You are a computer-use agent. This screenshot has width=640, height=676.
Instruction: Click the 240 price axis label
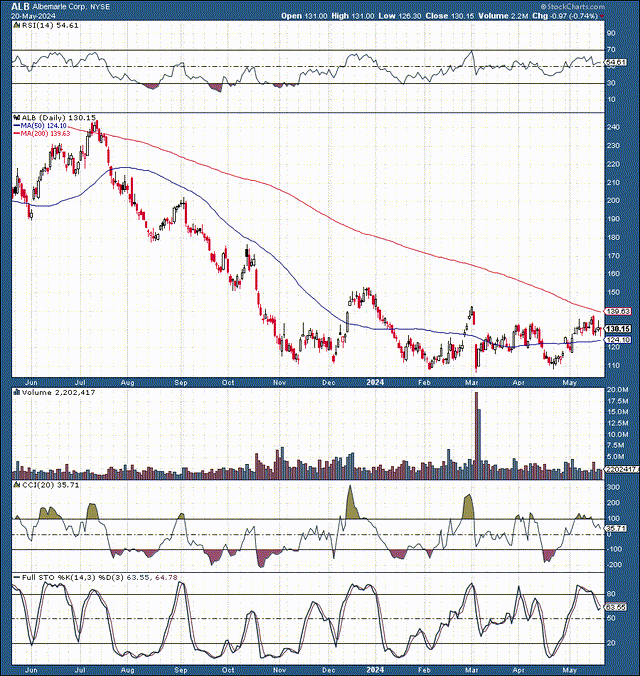(x=613, y=127)
